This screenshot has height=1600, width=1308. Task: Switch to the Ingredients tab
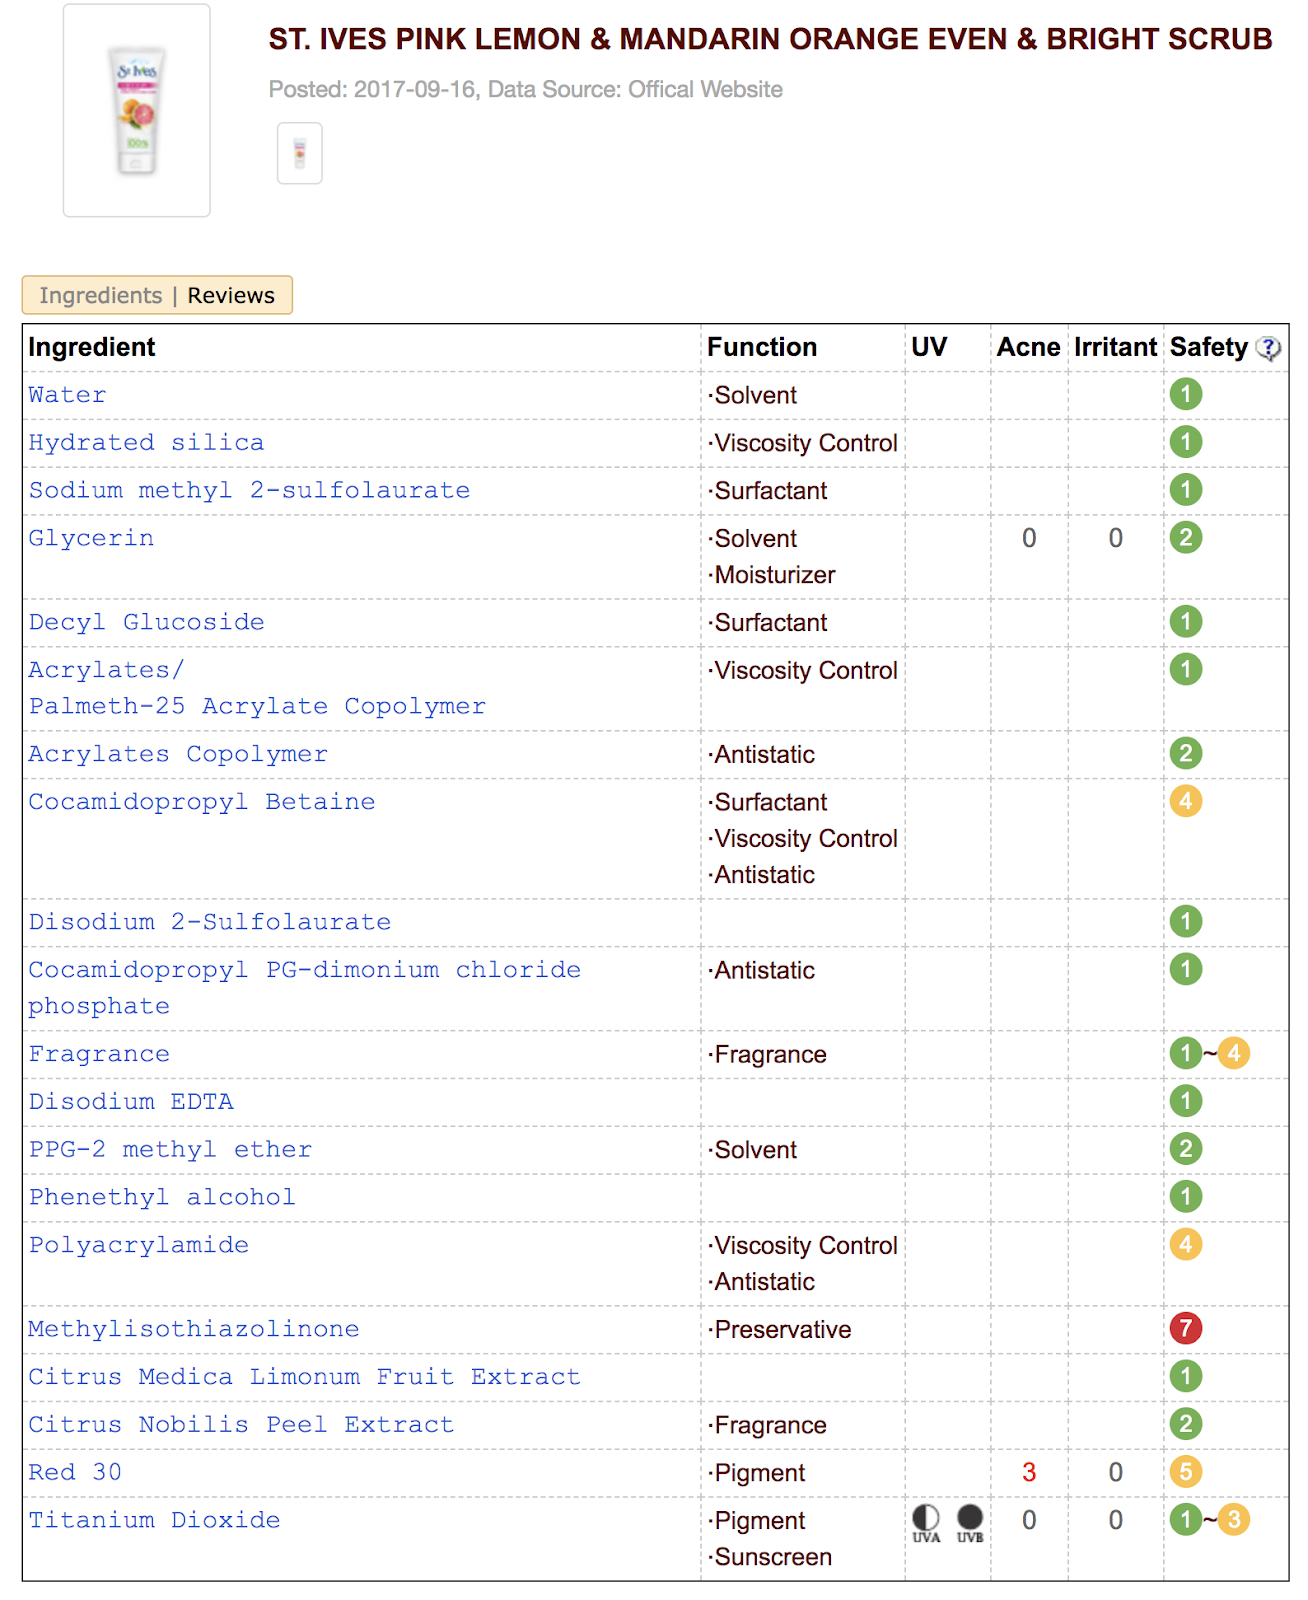coord(101,296)
